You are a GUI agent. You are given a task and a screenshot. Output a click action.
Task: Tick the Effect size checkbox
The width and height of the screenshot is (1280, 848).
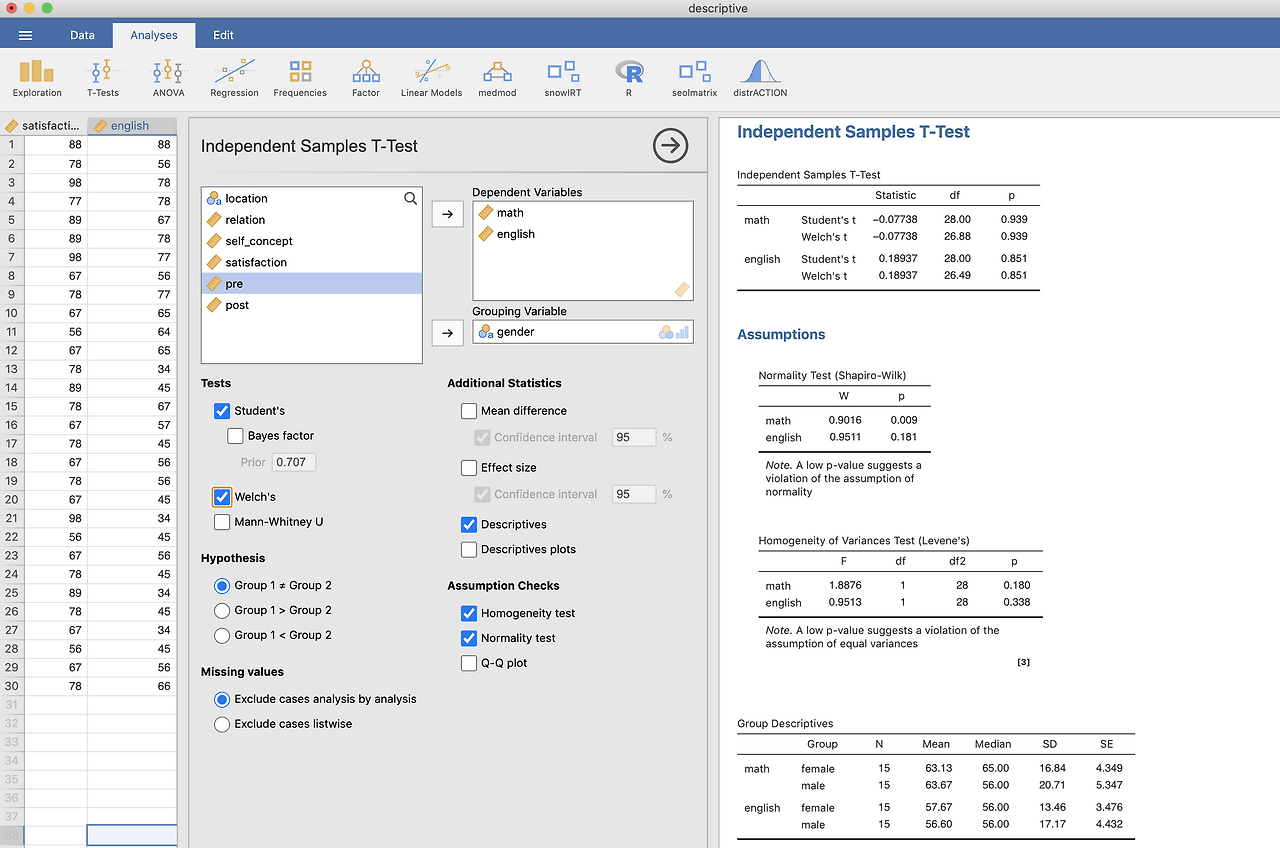pyautogui.click(x=469, y=468)
